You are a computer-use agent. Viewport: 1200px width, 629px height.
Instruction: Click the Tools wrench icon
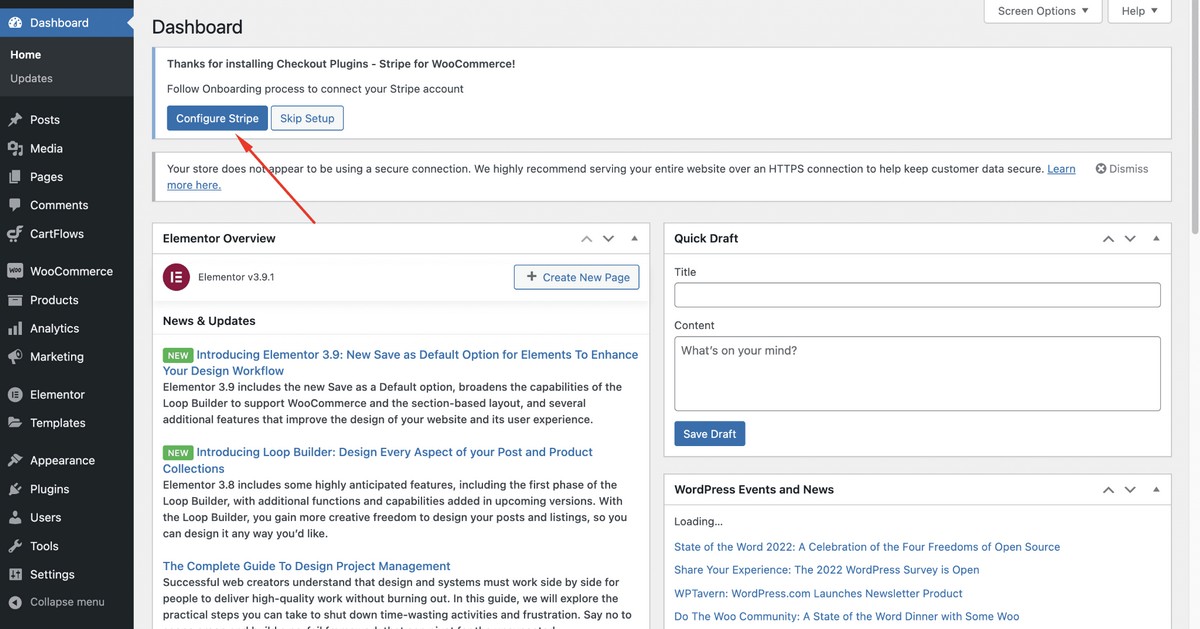(x=15, y=546)
